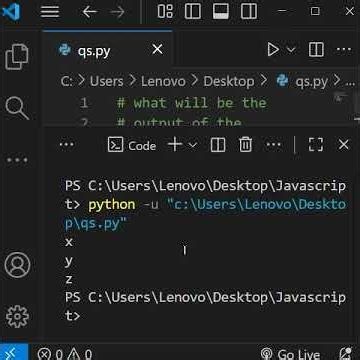Go back with the left arrow
Screen dimensions: 360x360
(x=89, y=12)
